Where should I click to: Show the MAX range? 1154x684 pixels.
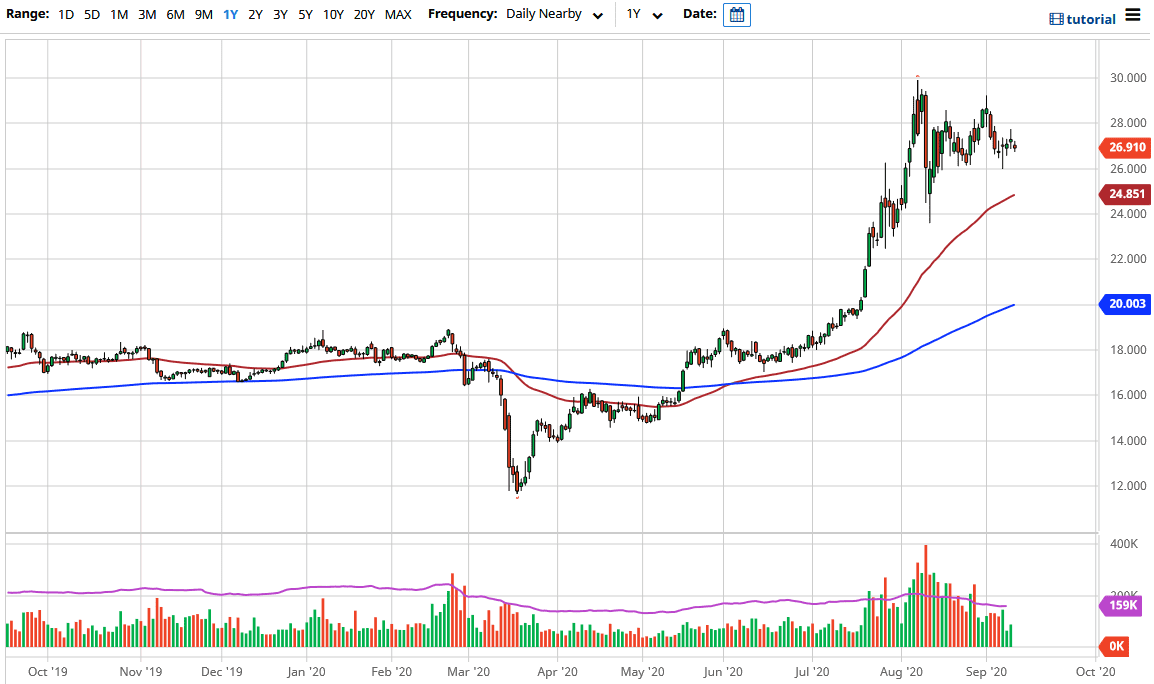[x=398, y=15]
